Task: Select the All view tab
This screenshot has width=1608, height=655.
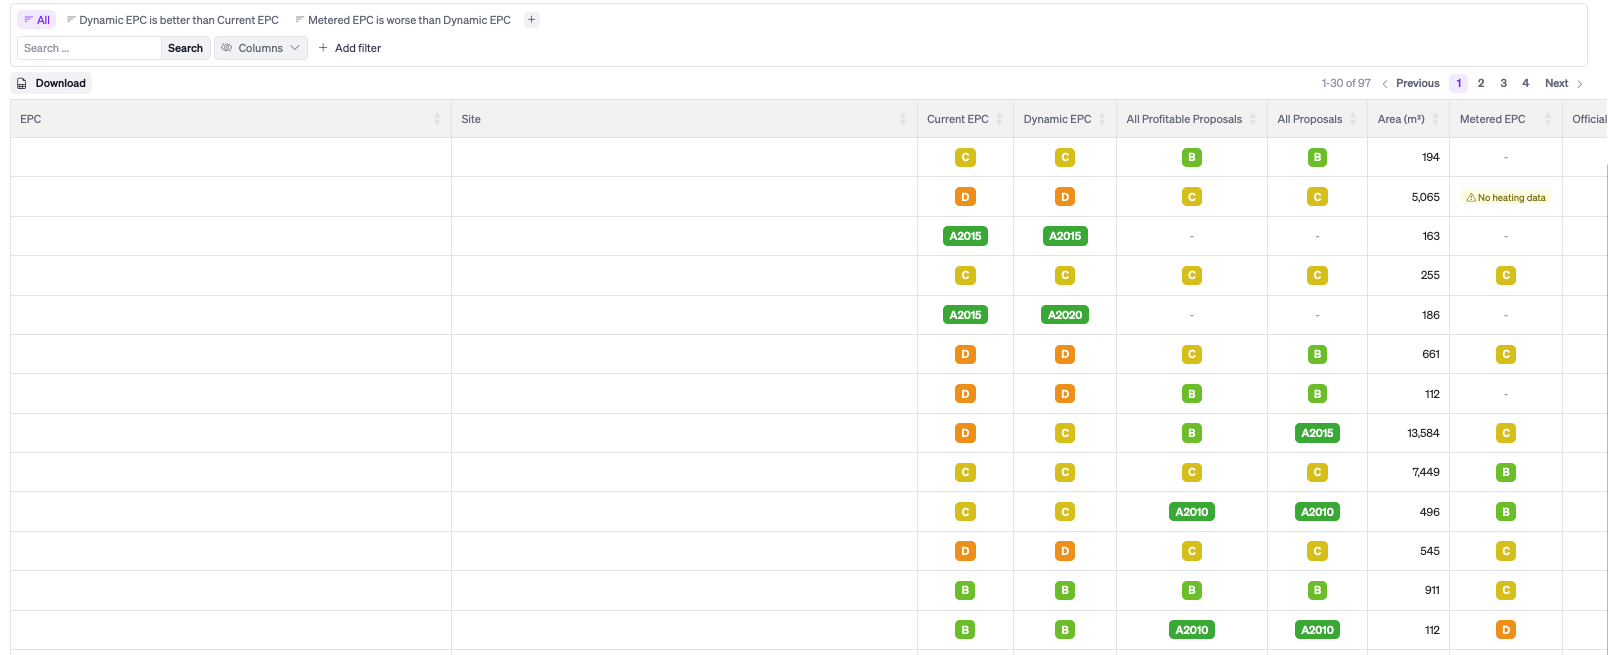Action: tap(37, 20)
